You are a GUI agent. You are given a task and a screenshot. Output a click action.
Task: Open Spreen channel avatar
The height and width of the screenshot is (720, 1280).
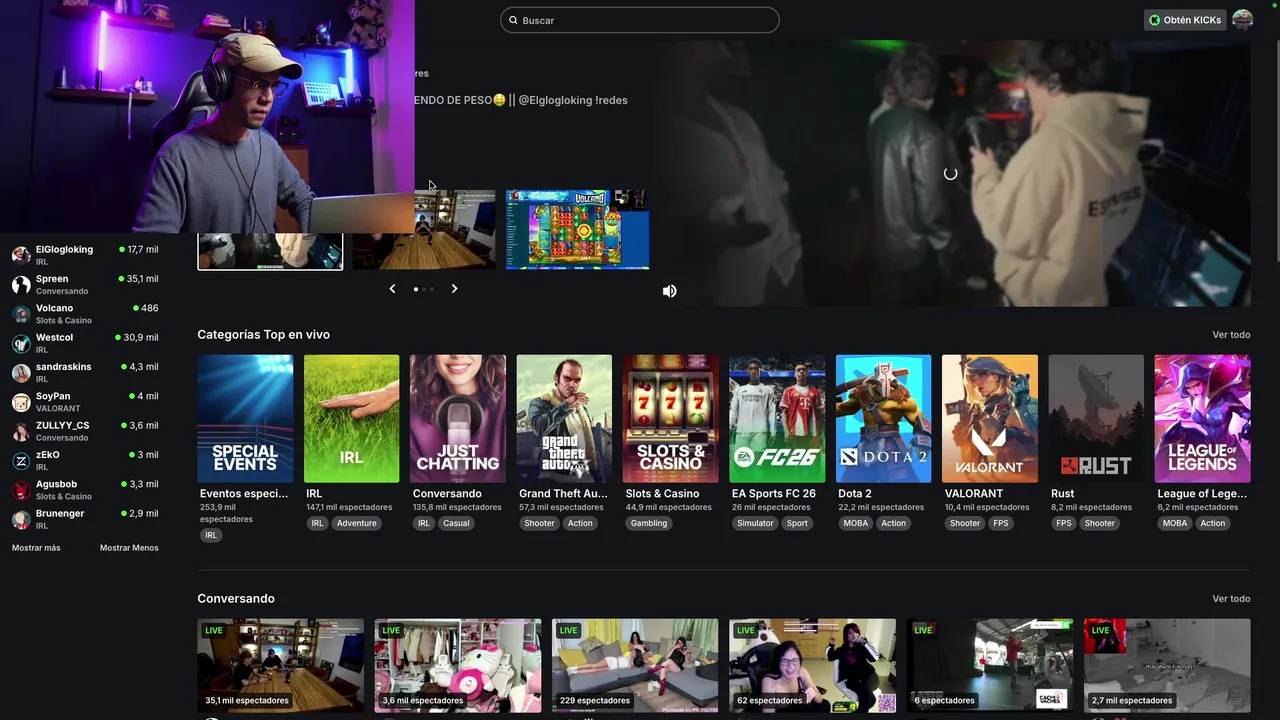click(x=21, y=284)
